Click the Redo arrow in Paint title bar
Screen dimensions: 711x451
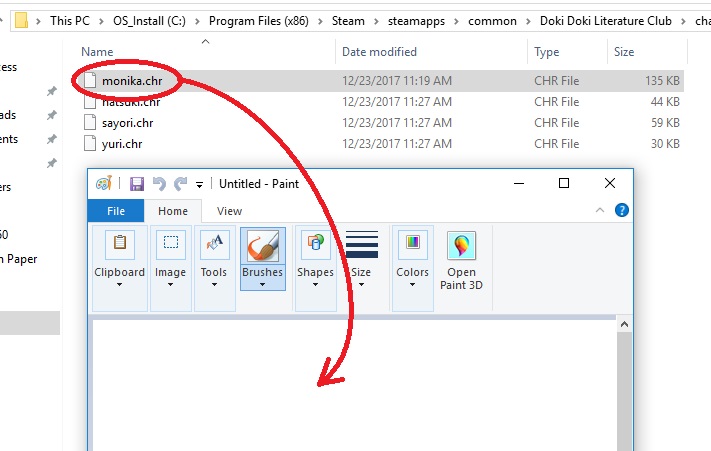180,184
